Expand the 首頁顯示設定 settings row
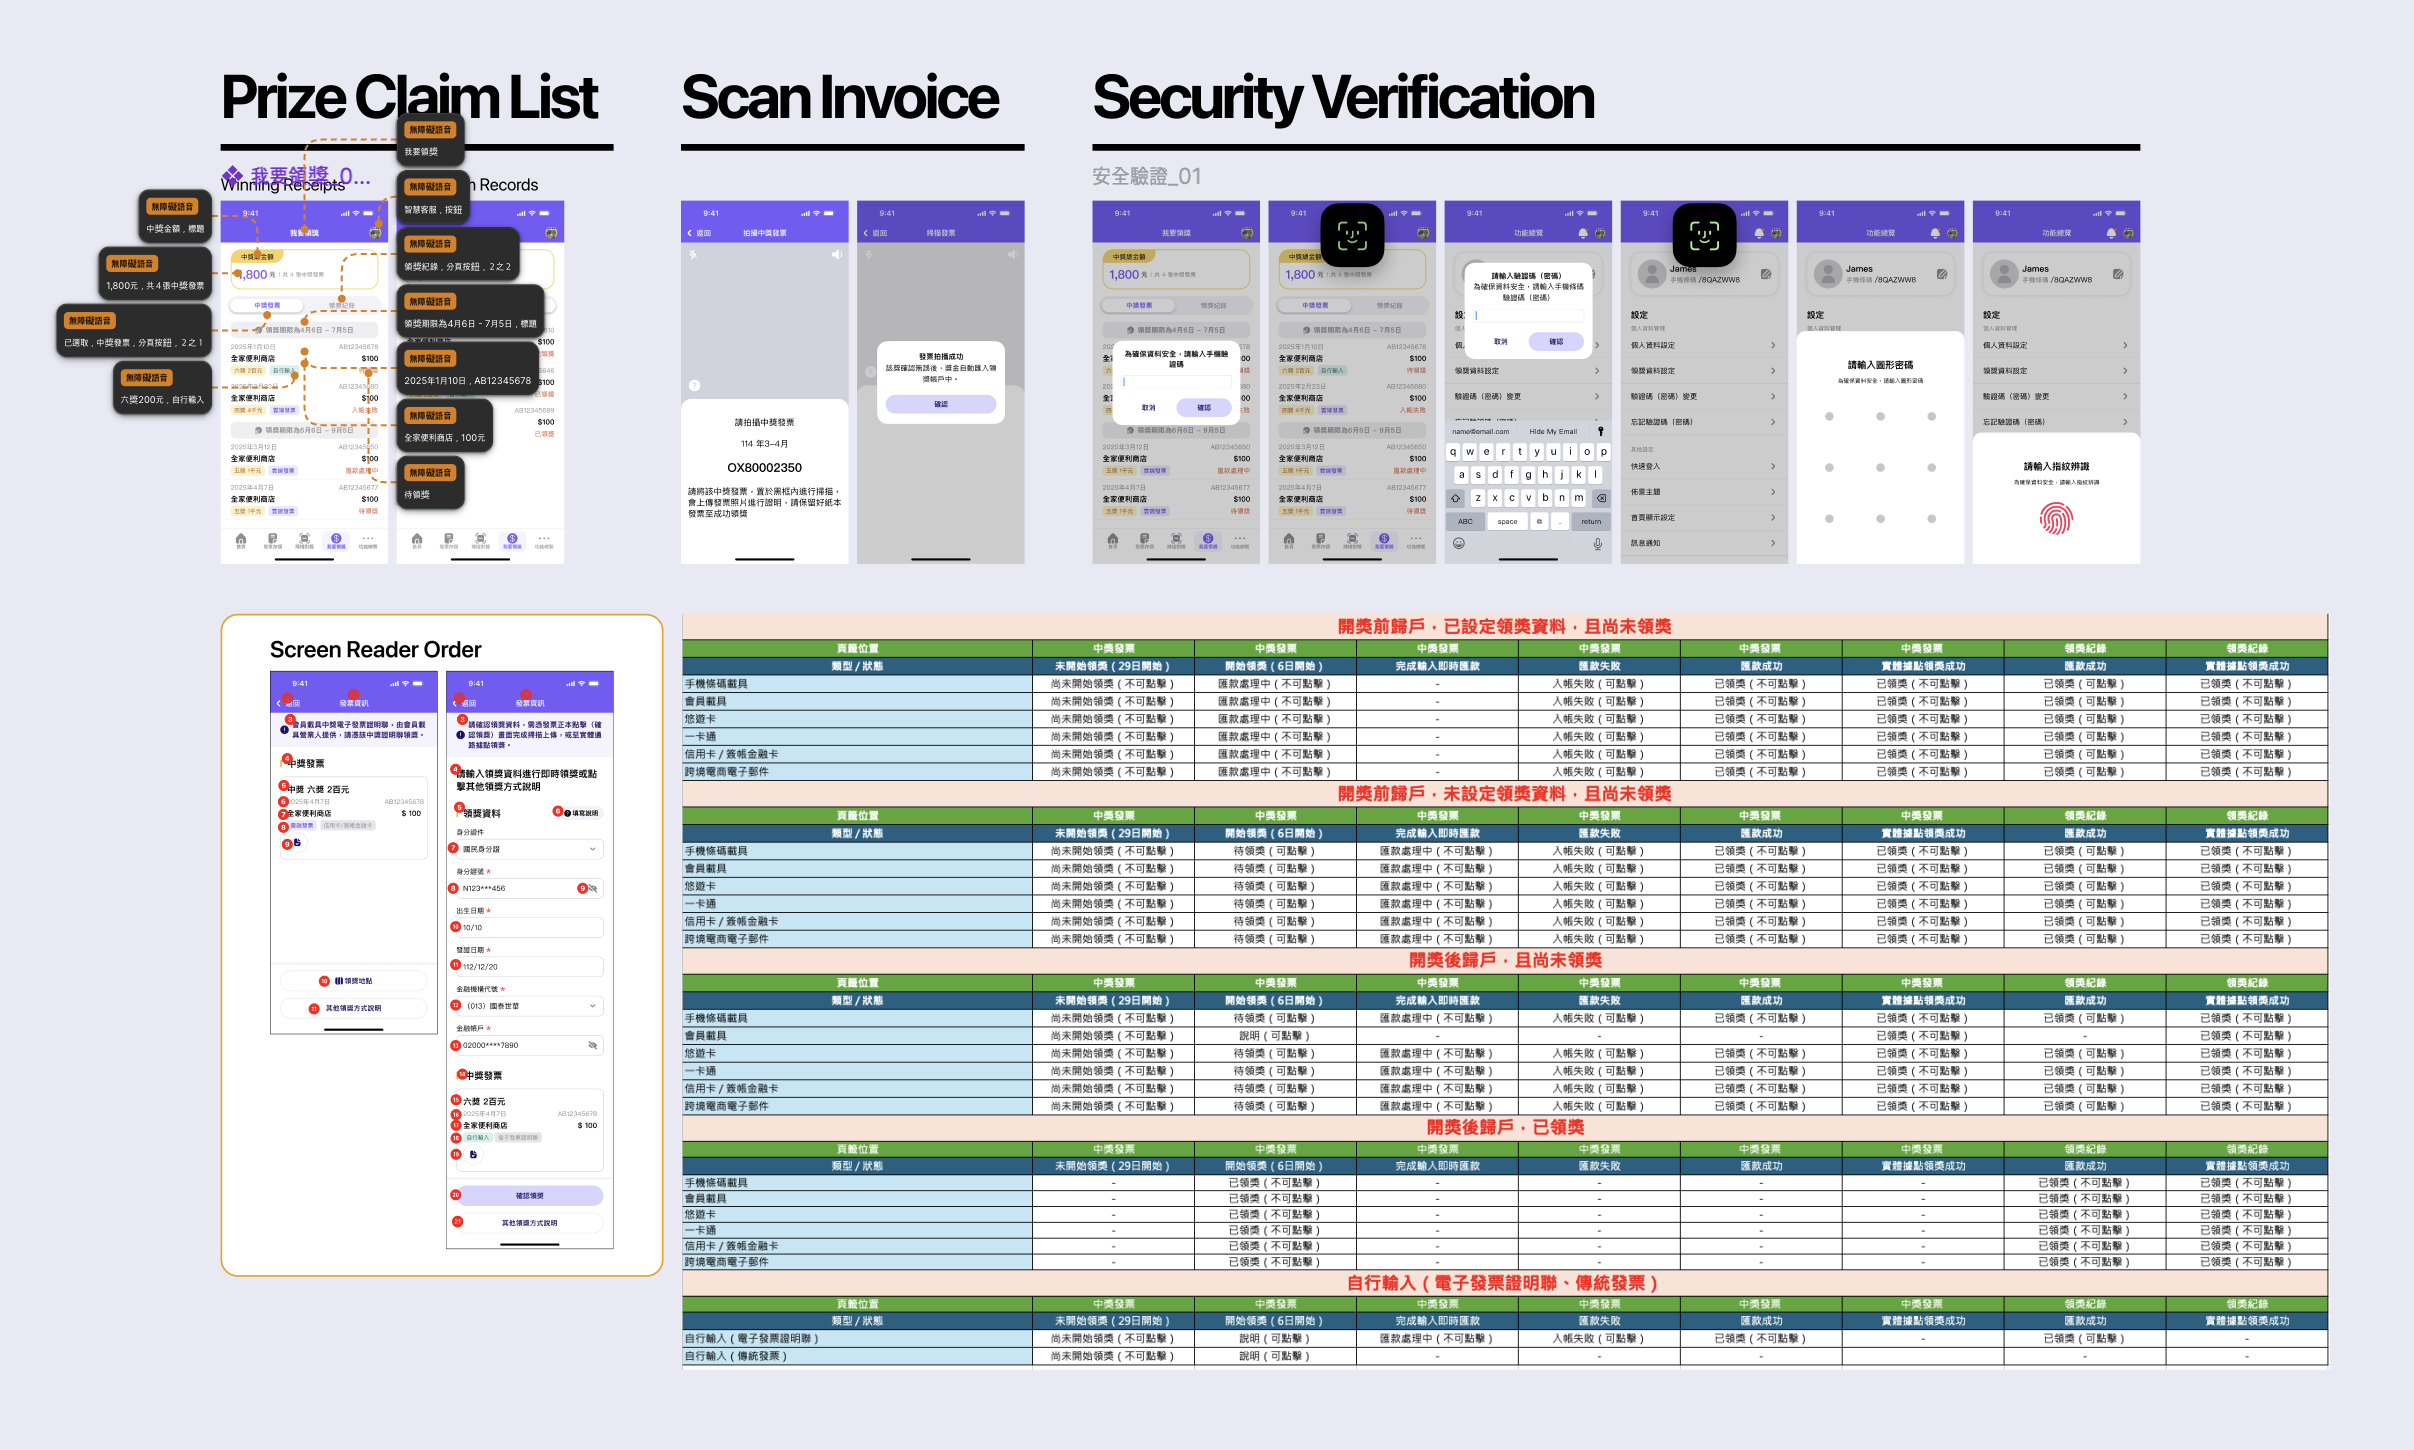This screenshot has height=1450, width=2414. [x=1703, y=518]
